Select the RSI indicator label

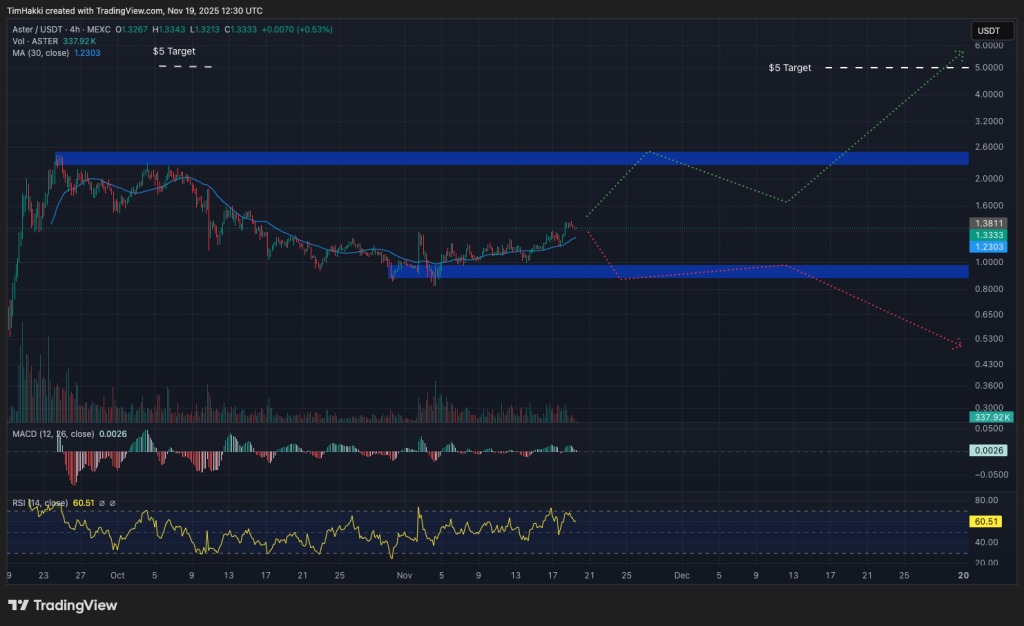pyautogui.click(x=38, y=503)
